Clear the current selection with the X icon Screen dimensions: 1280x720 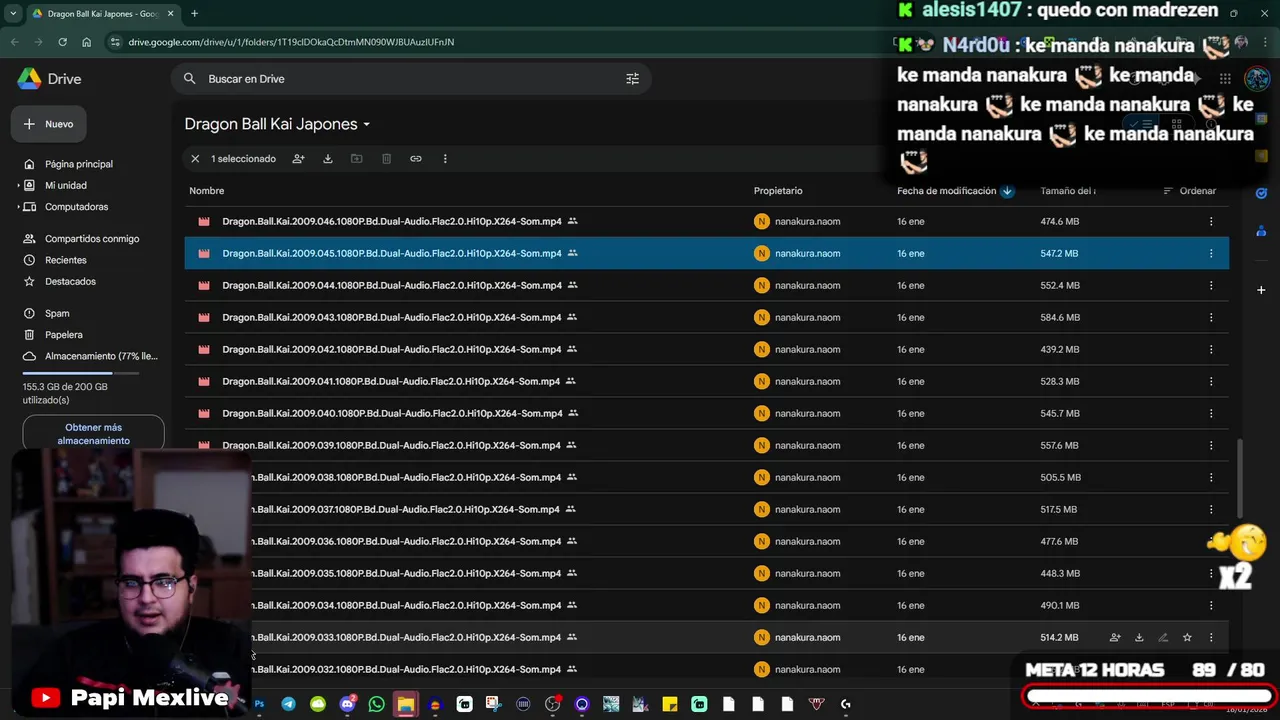195,159
